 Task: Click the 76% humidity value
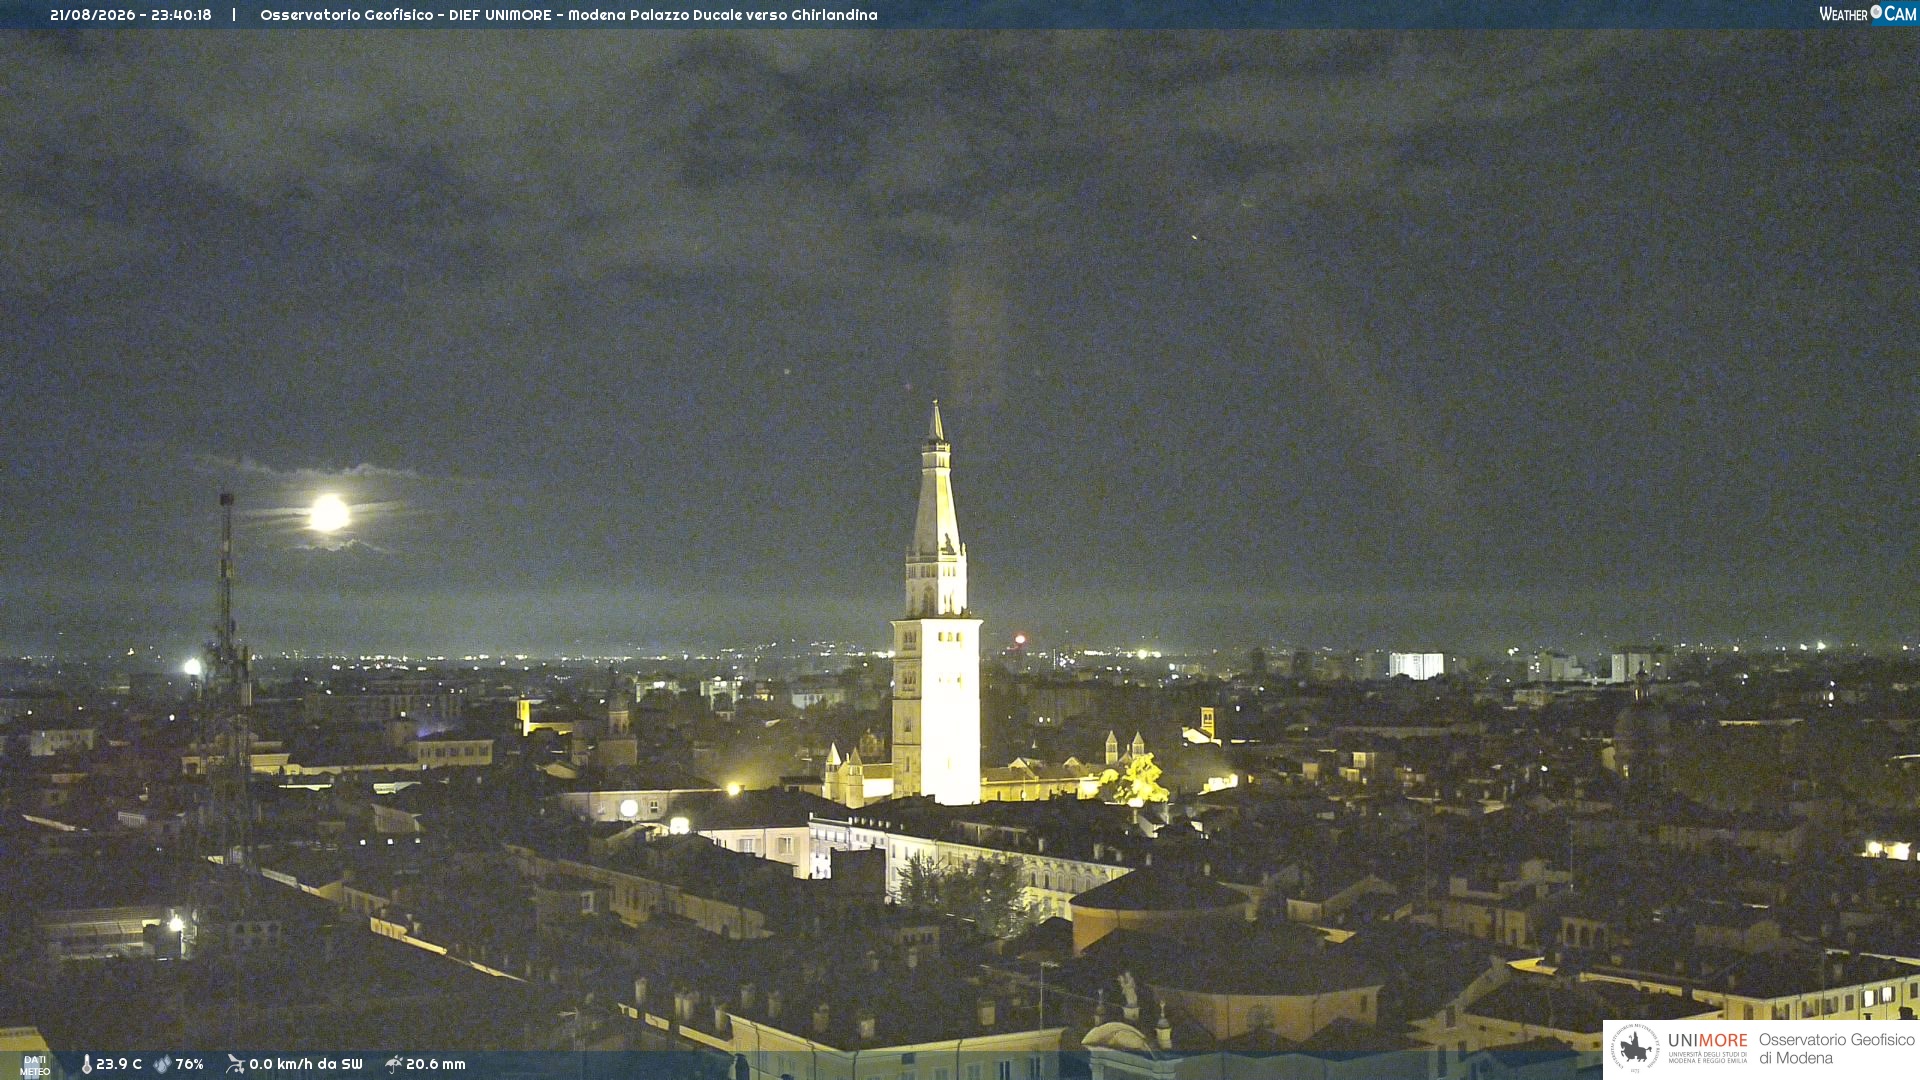[189, 1064]
